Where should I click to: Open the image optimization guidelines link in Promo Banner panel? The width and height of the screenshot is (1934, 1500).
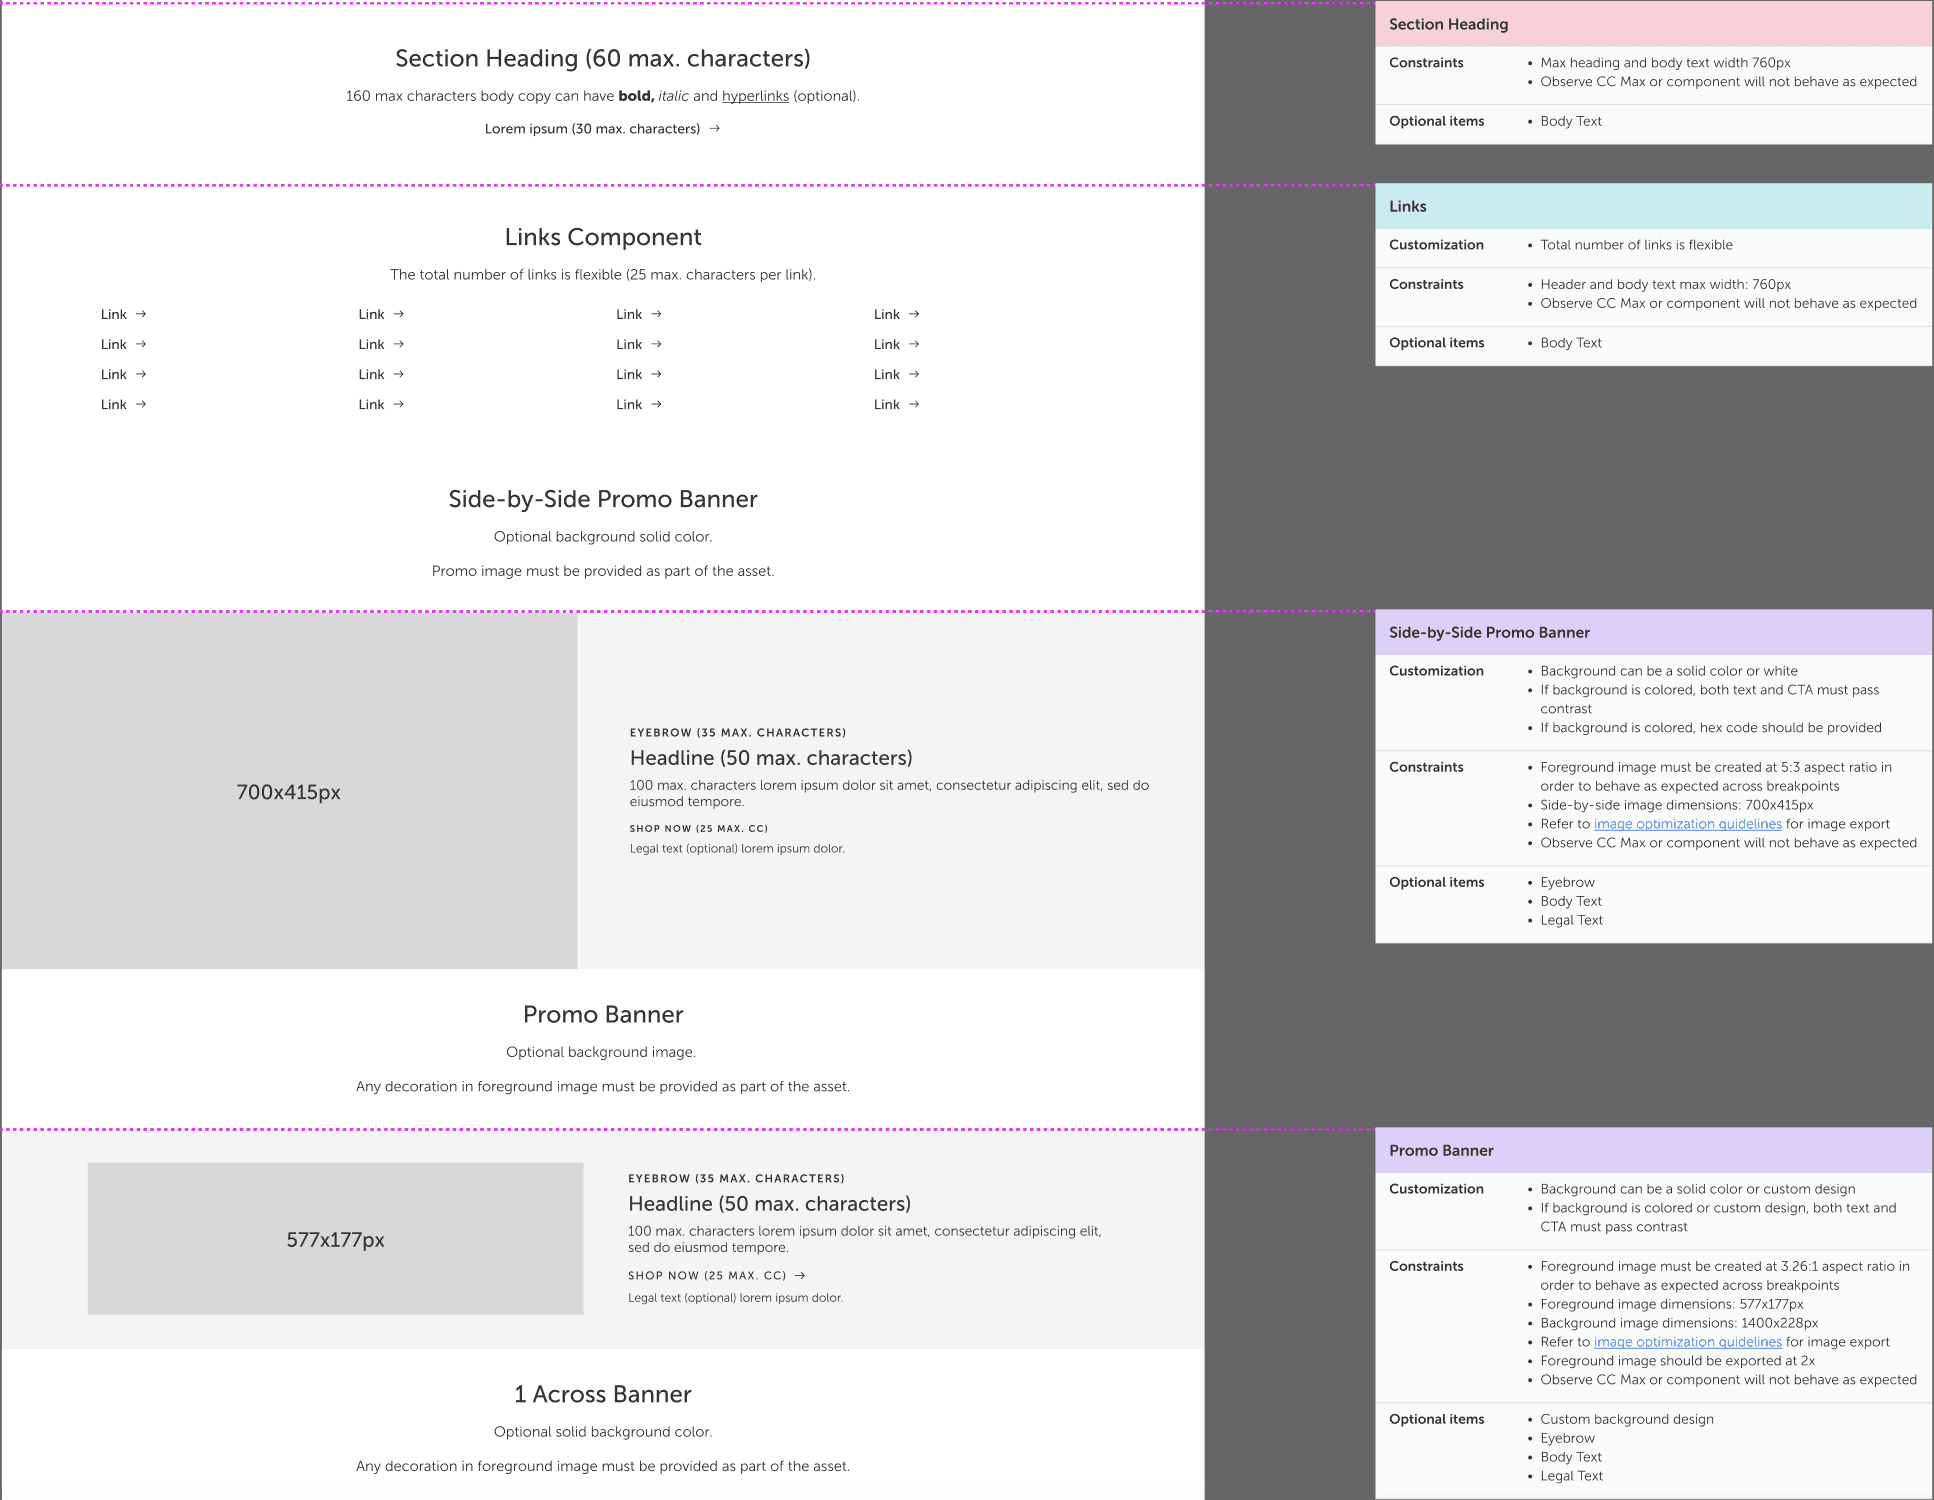point(1687,1342)
